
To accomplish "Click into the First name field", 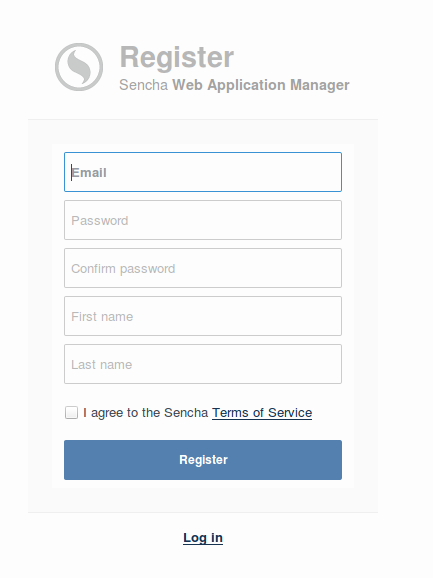I will coord(203,316).
